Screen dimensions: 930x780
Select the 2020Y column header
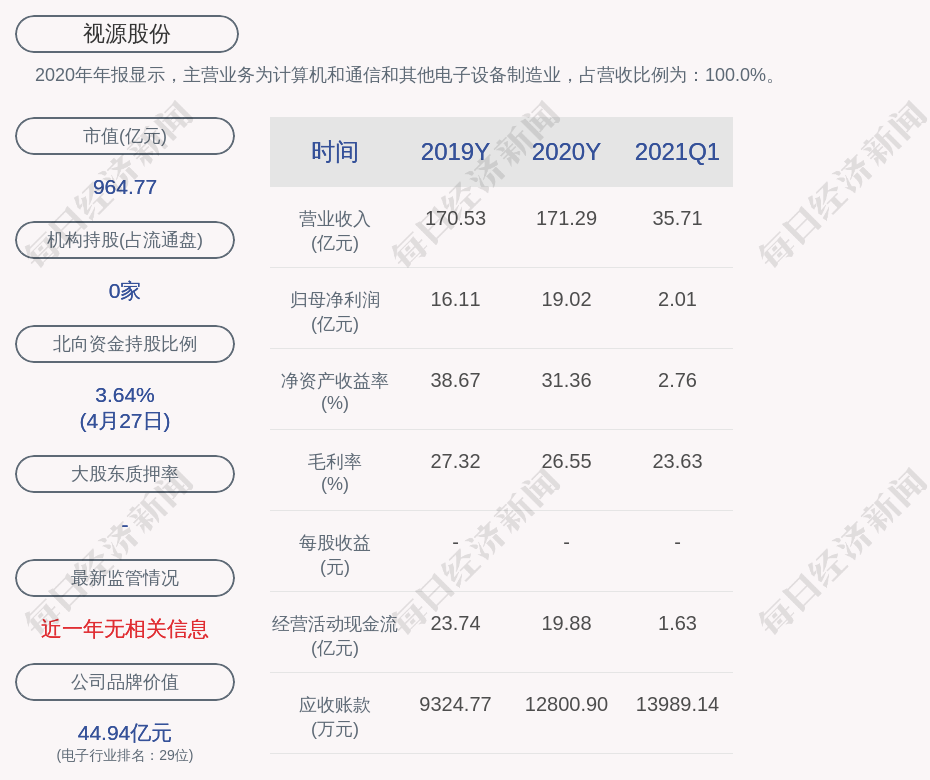tap(566, 152)
